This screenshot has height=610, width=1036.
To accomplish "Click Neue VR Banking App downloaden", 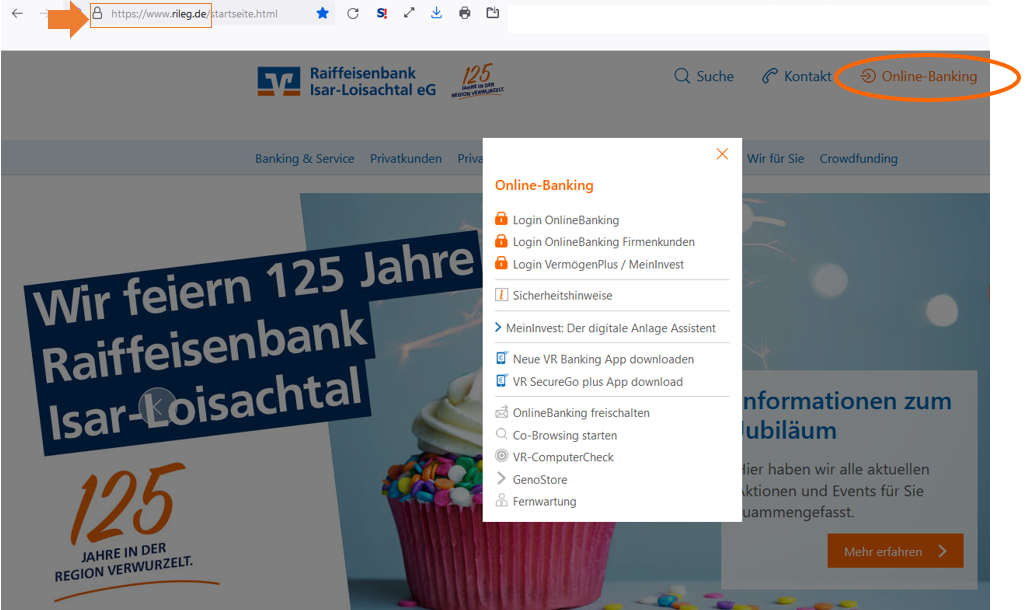I will coord(603,360).
